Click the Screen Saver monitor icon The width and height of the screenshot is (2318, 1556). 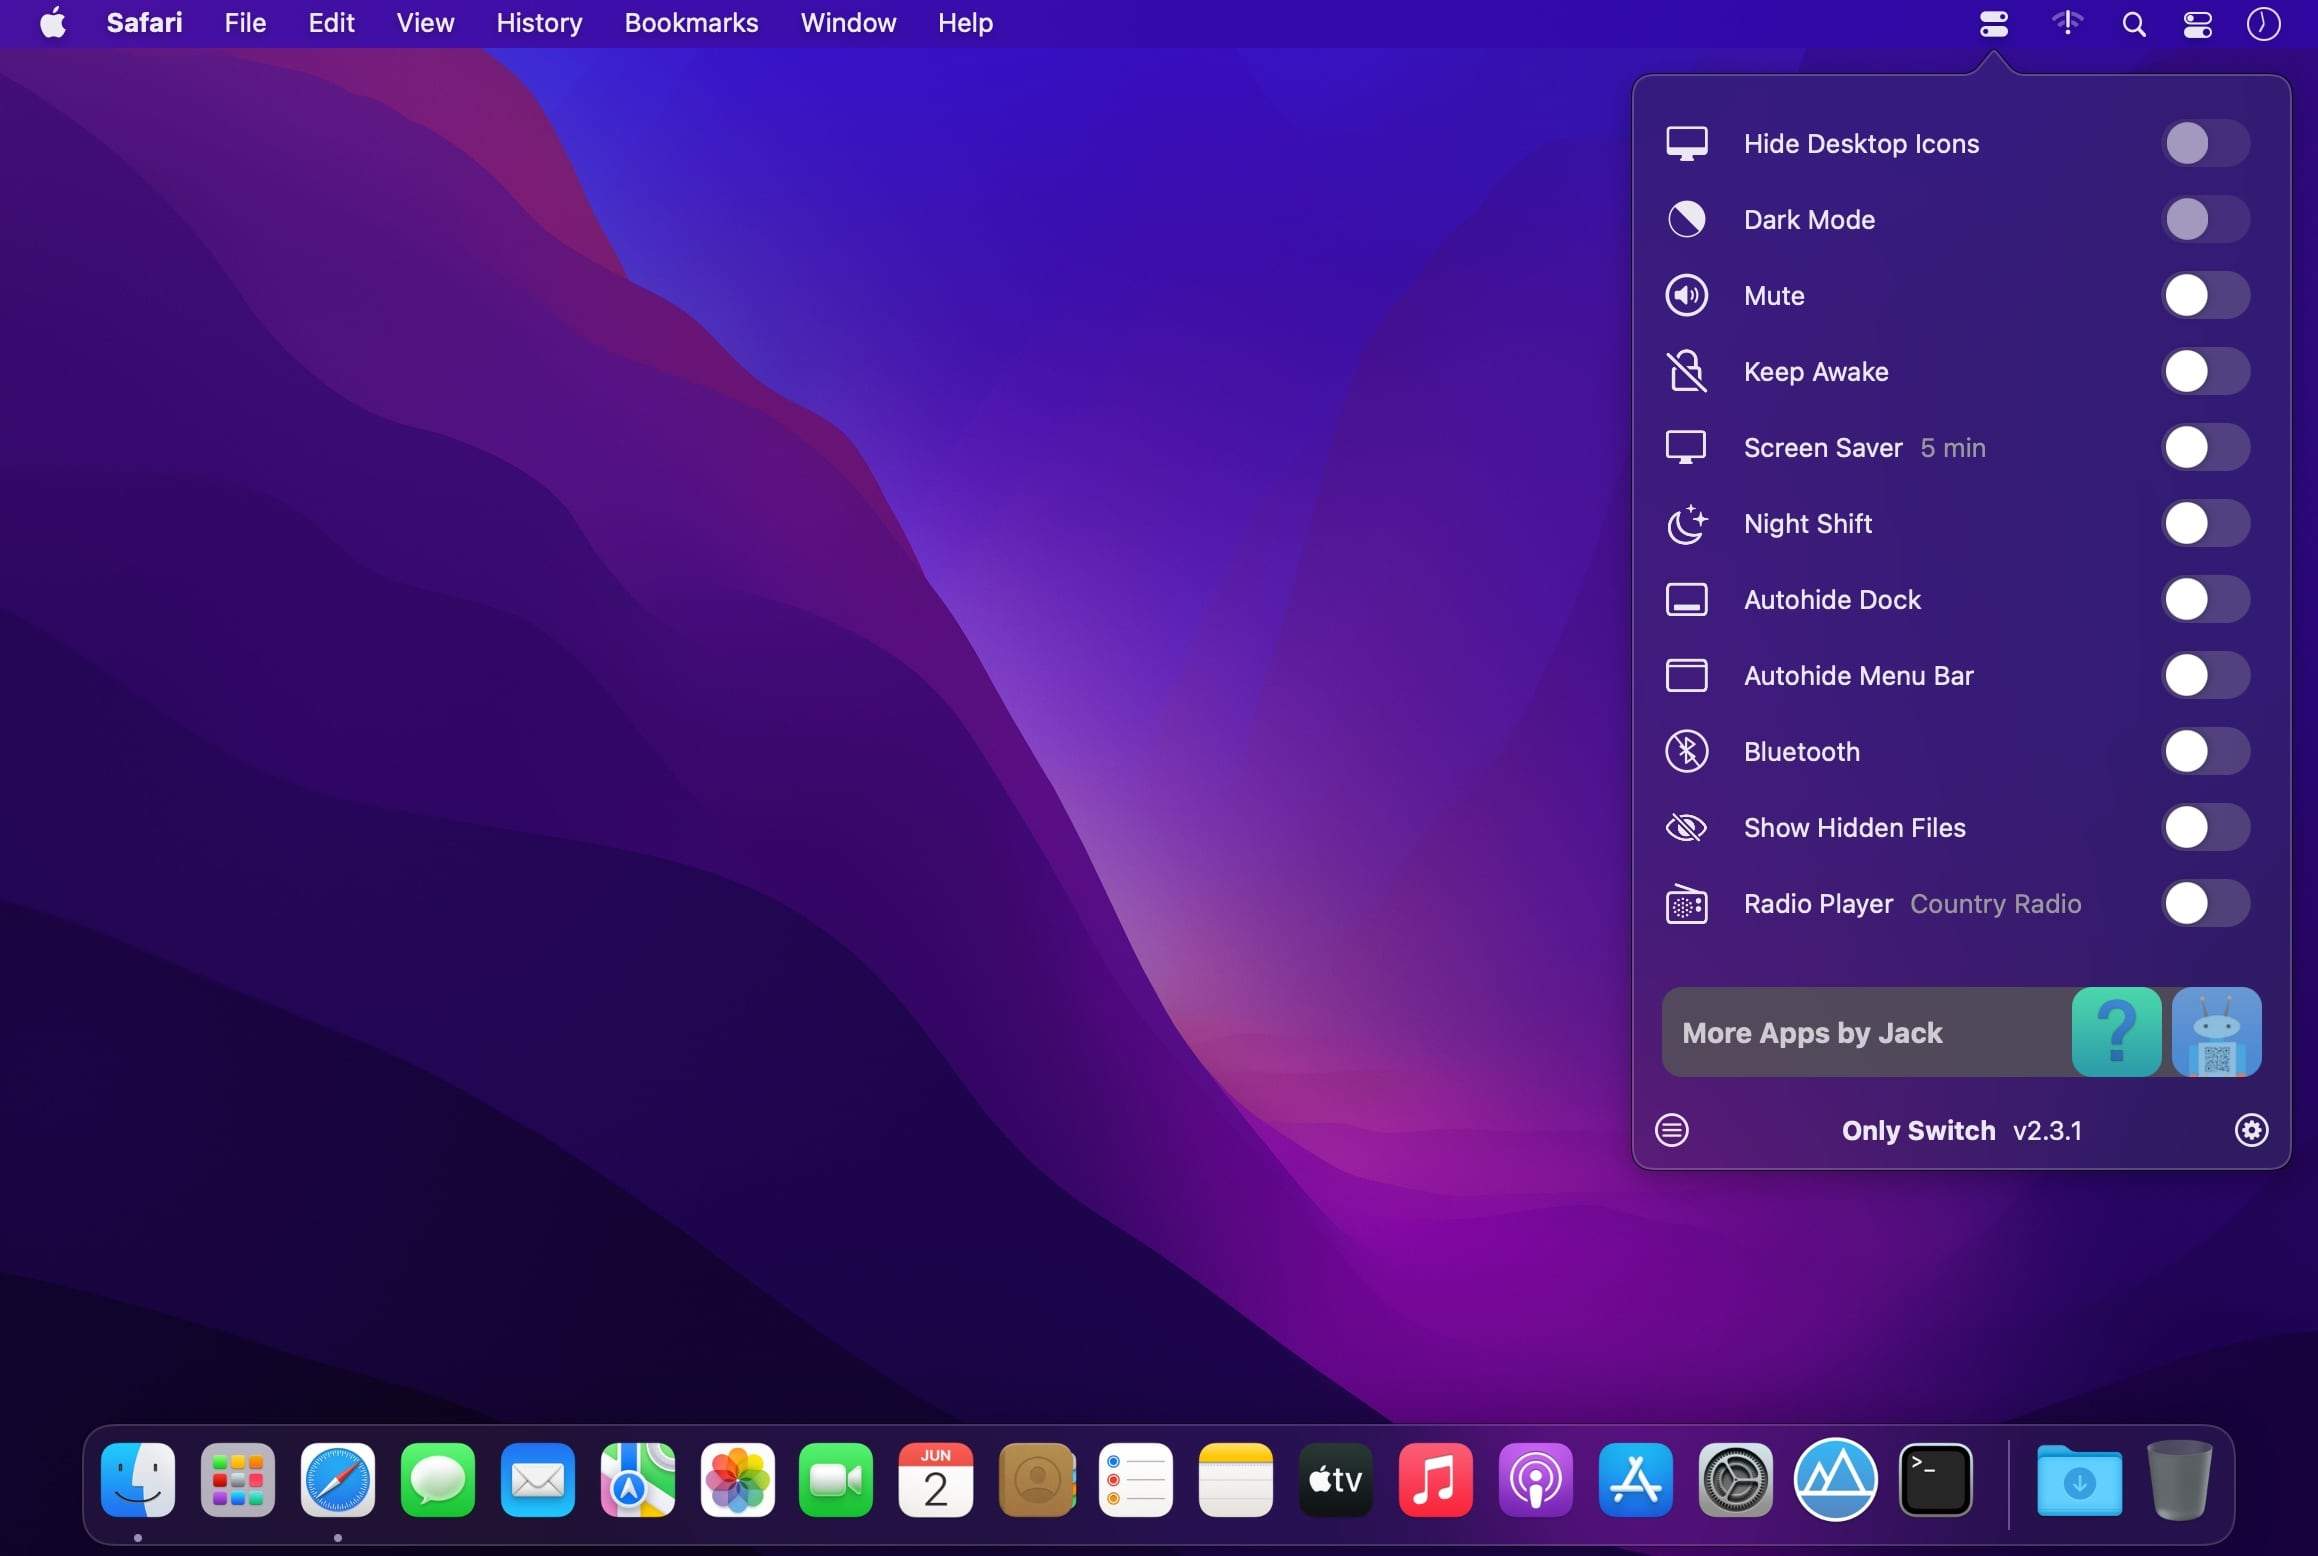click(1686, 446)
